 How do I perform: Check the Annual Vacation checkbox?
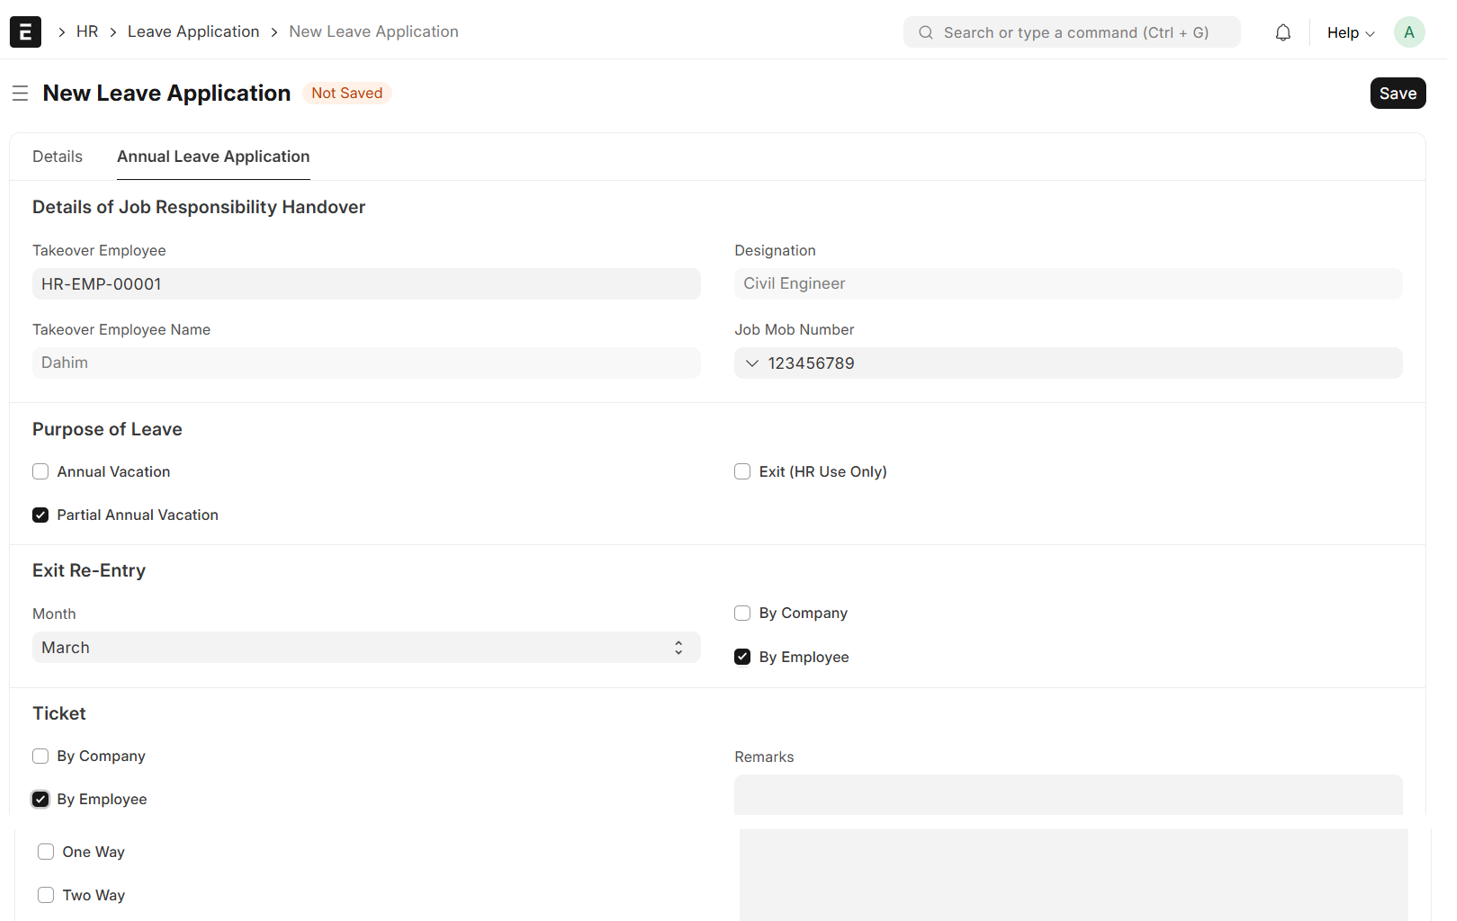point(41,472)
